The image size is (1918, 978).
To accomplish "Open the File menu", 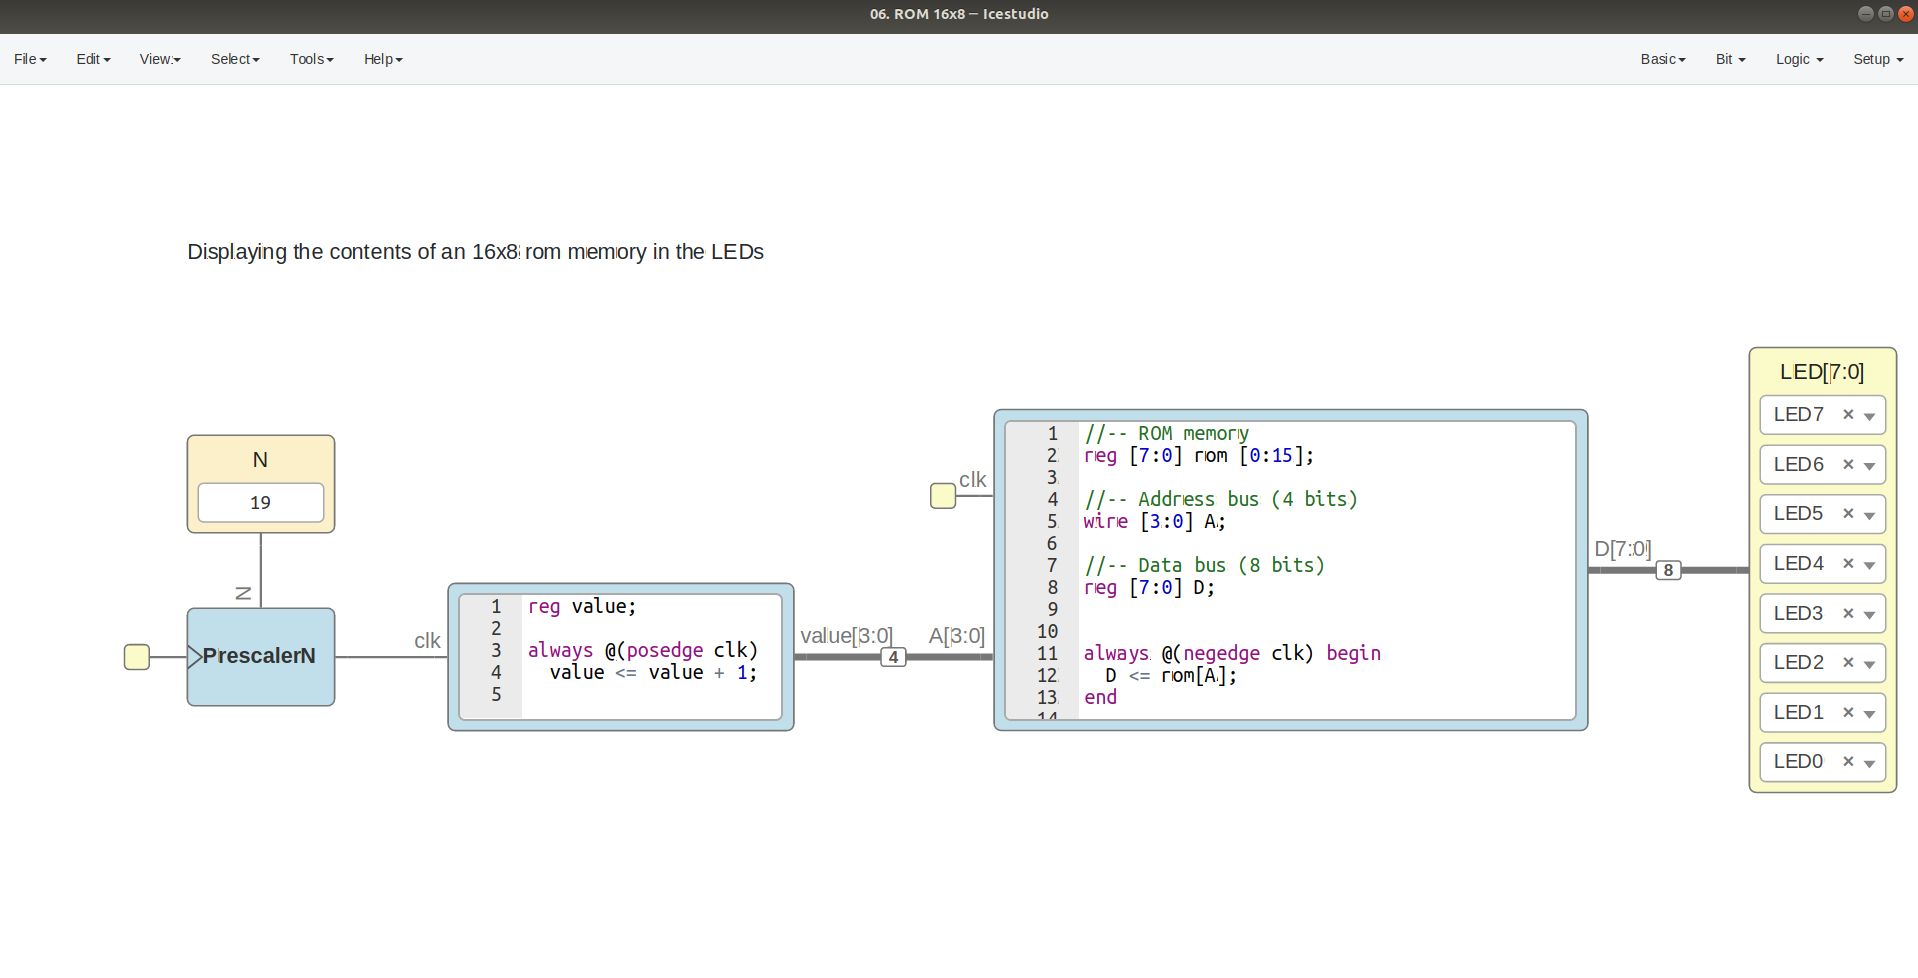I will (x=30, y=59).
